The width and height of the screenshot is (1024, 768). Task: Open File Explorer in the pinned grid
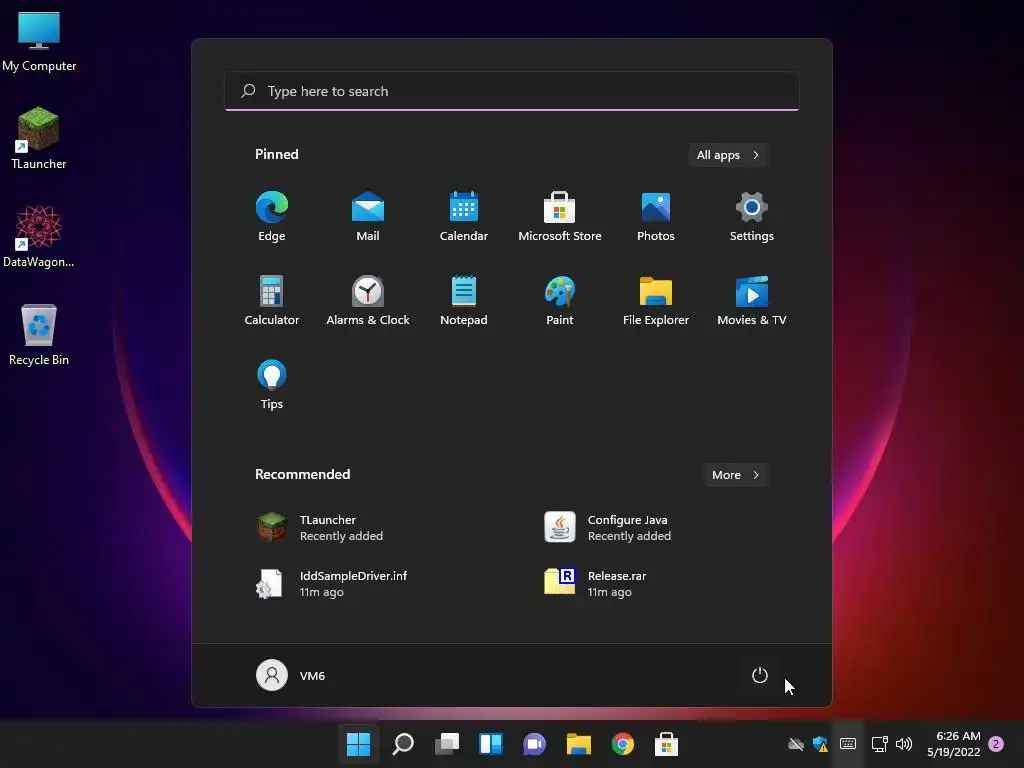click(656, 300)
